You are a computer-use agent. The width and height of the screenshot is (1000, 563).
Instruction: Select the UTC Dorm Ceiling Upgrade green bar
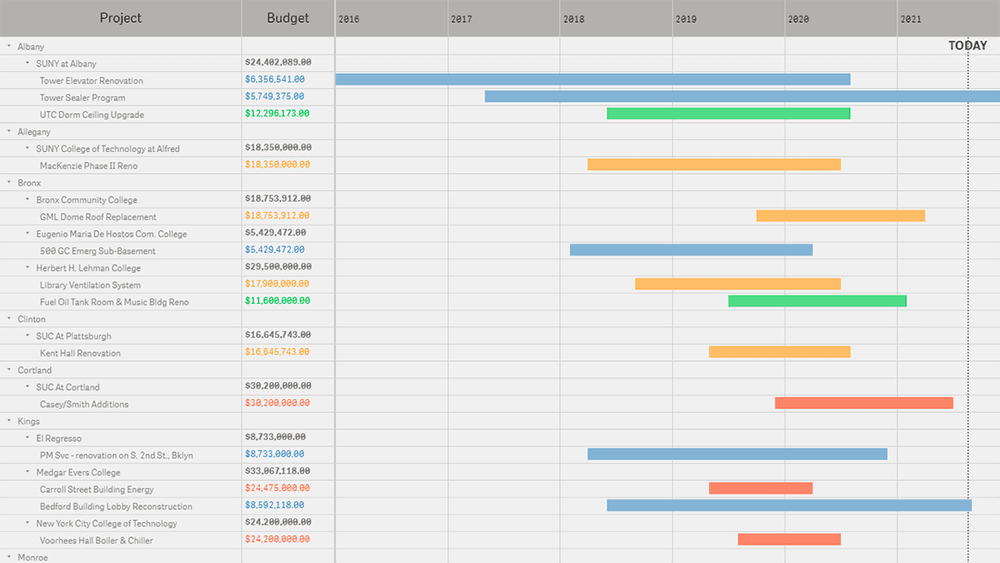(728, 114)
